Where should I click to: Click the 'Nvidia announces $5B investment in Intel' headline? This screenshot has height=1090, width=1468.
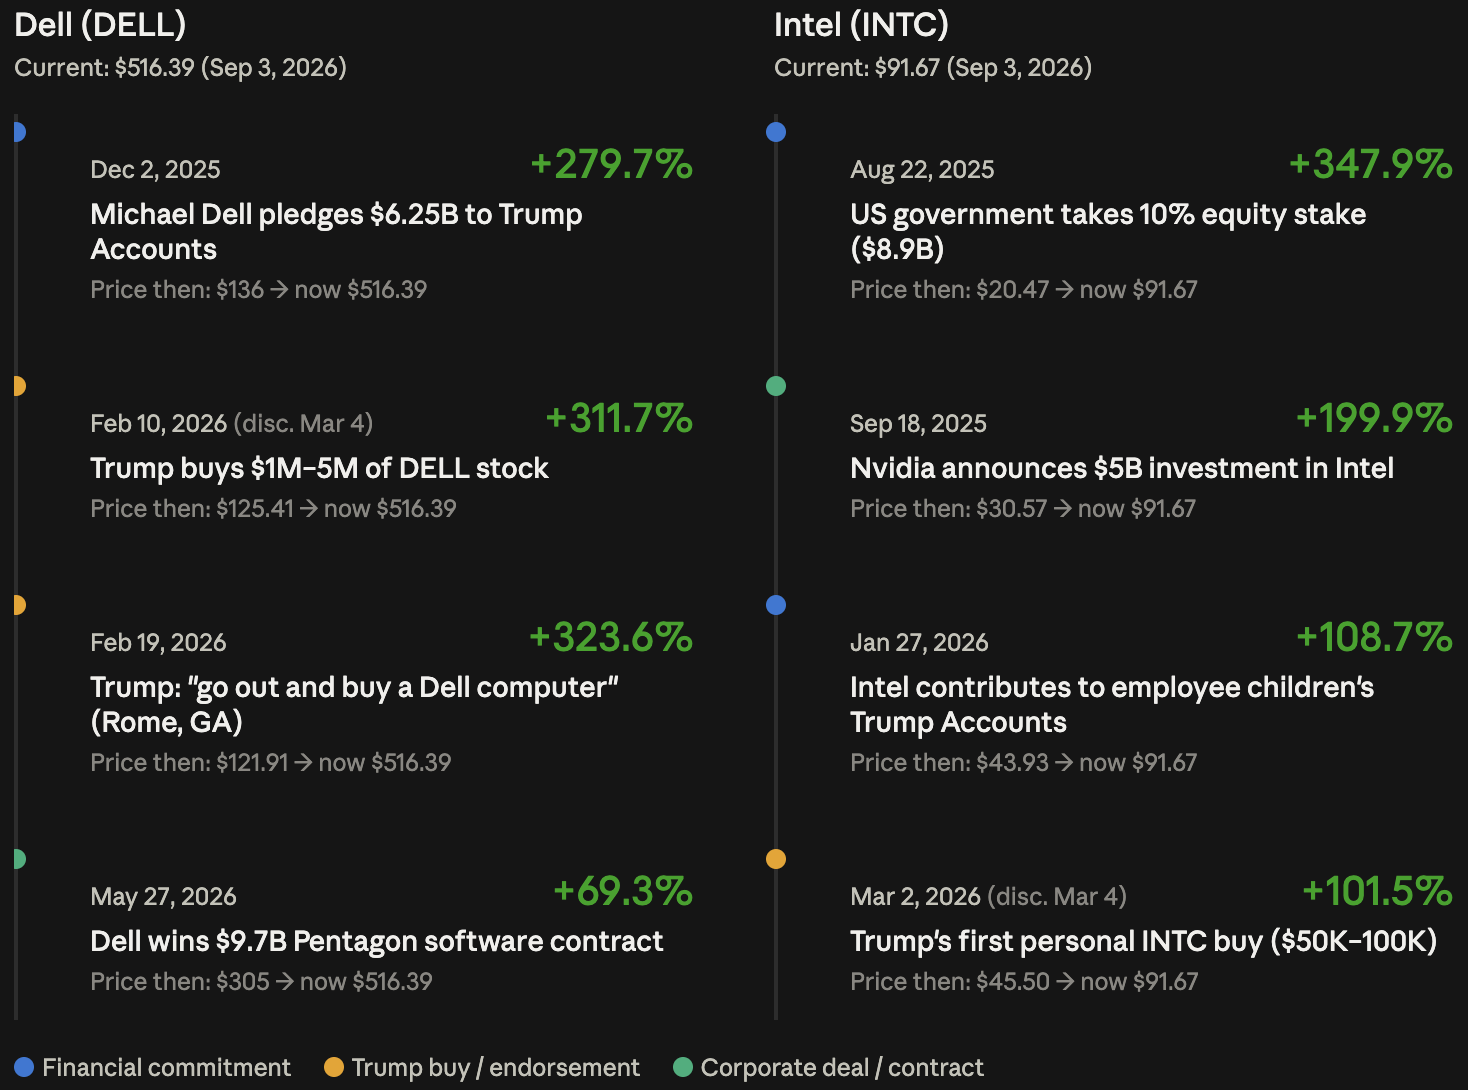click(1122, 468)
